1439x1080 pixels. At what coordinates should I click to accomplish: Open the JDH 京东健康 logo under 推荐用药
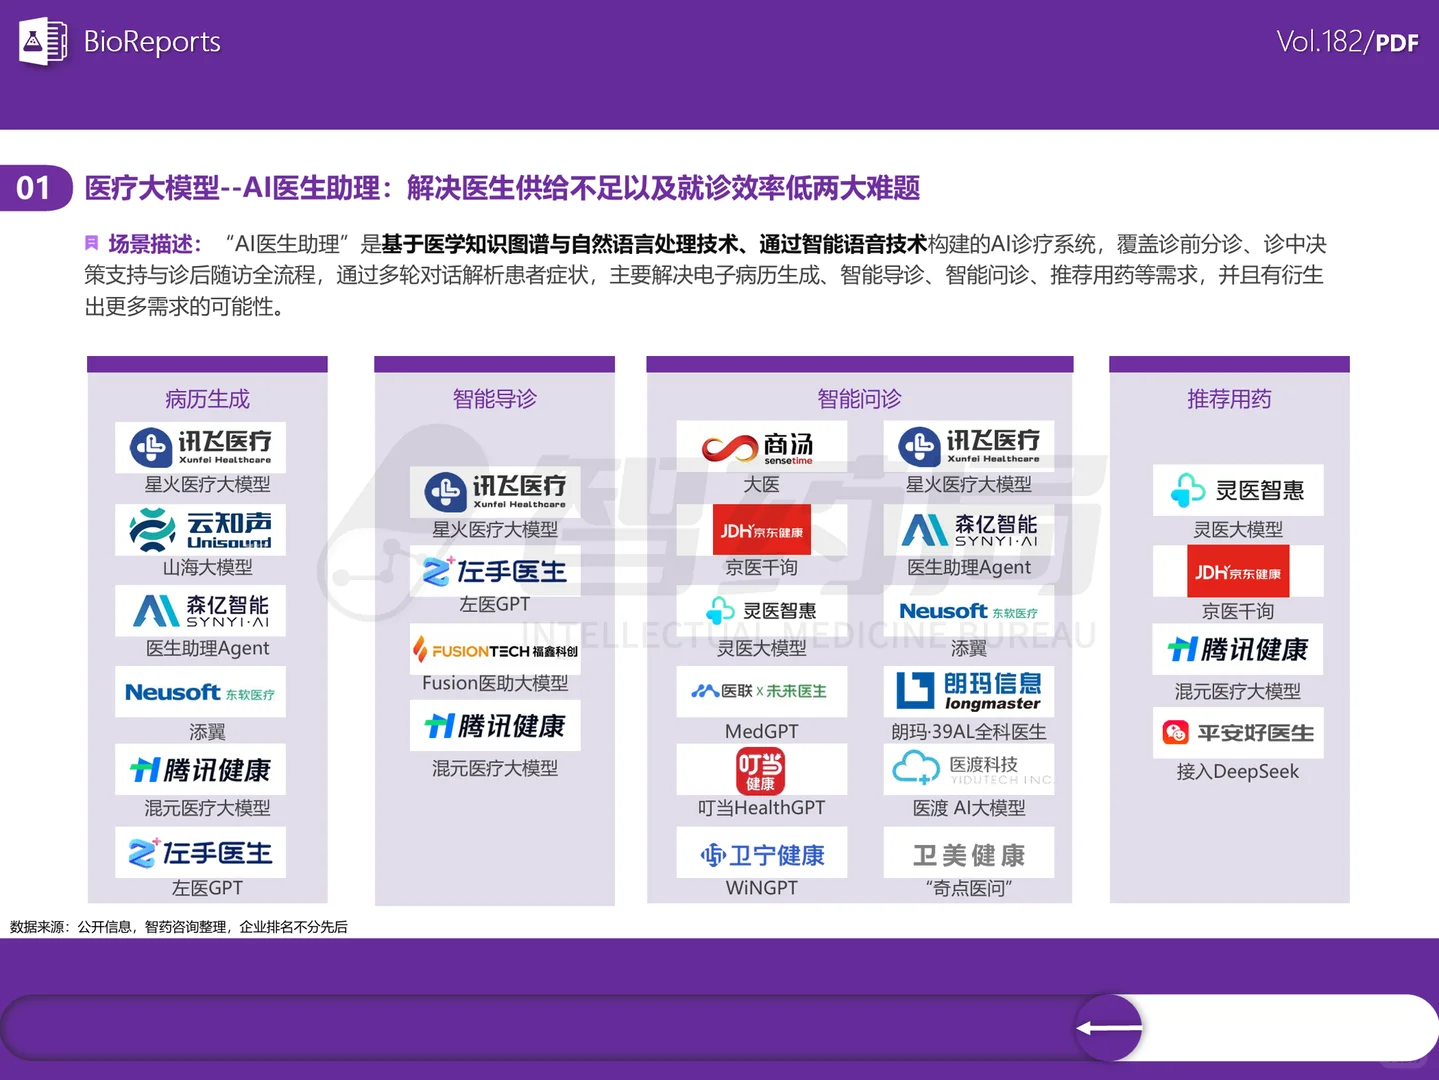1237,571
